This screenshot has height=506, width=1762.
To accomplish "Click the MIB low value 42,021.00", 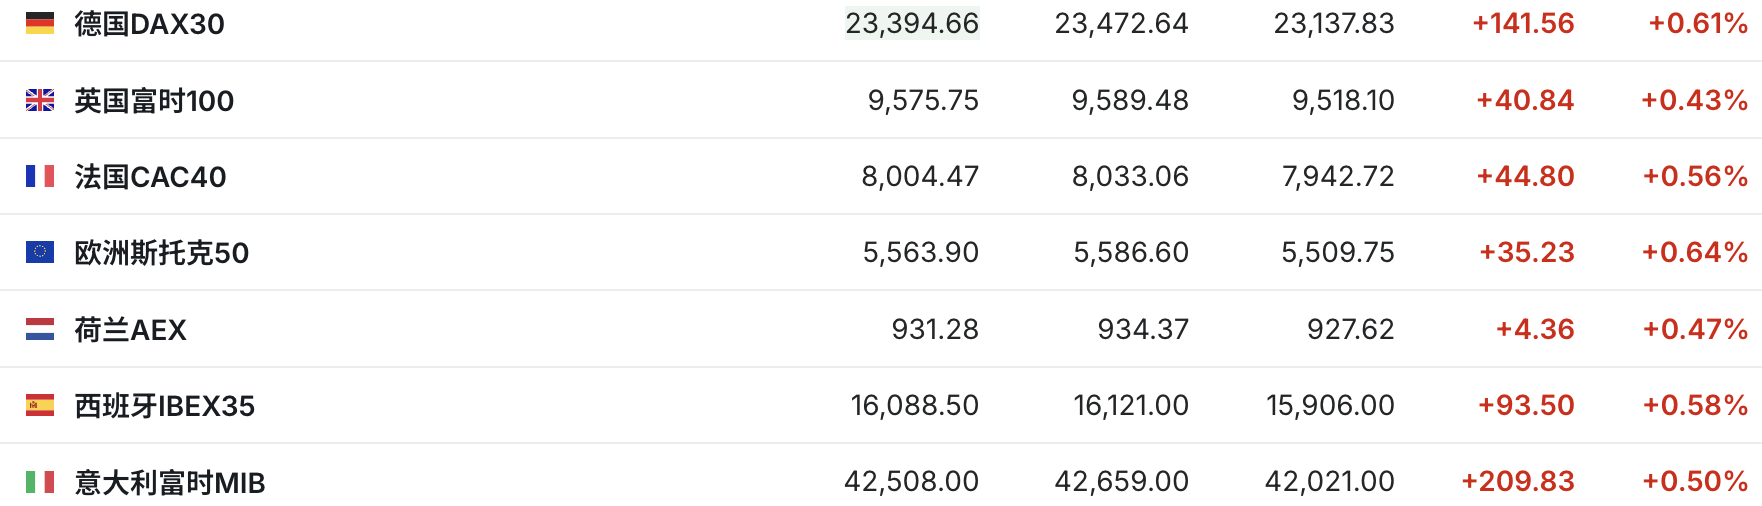I will click(x=1329, y=481).
